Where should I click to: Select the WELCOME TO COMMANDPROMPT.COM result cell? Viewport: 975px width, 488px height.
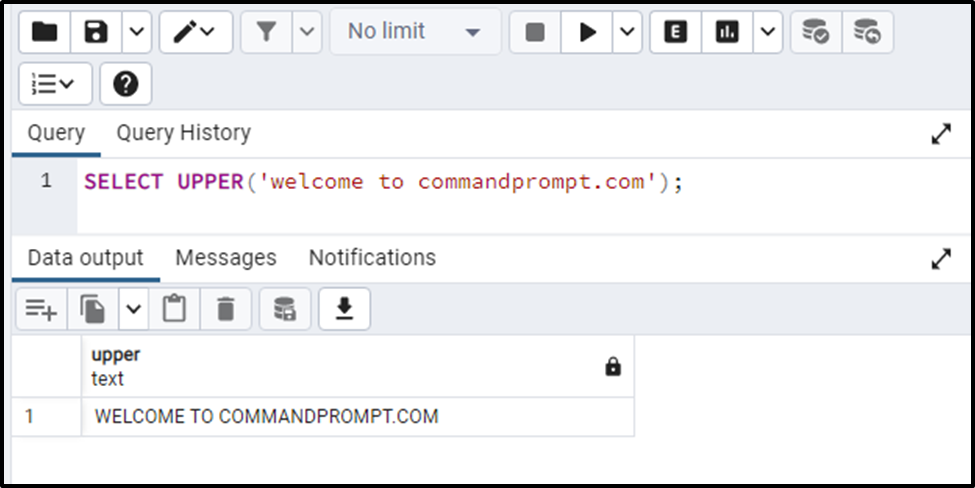[358, 417]
